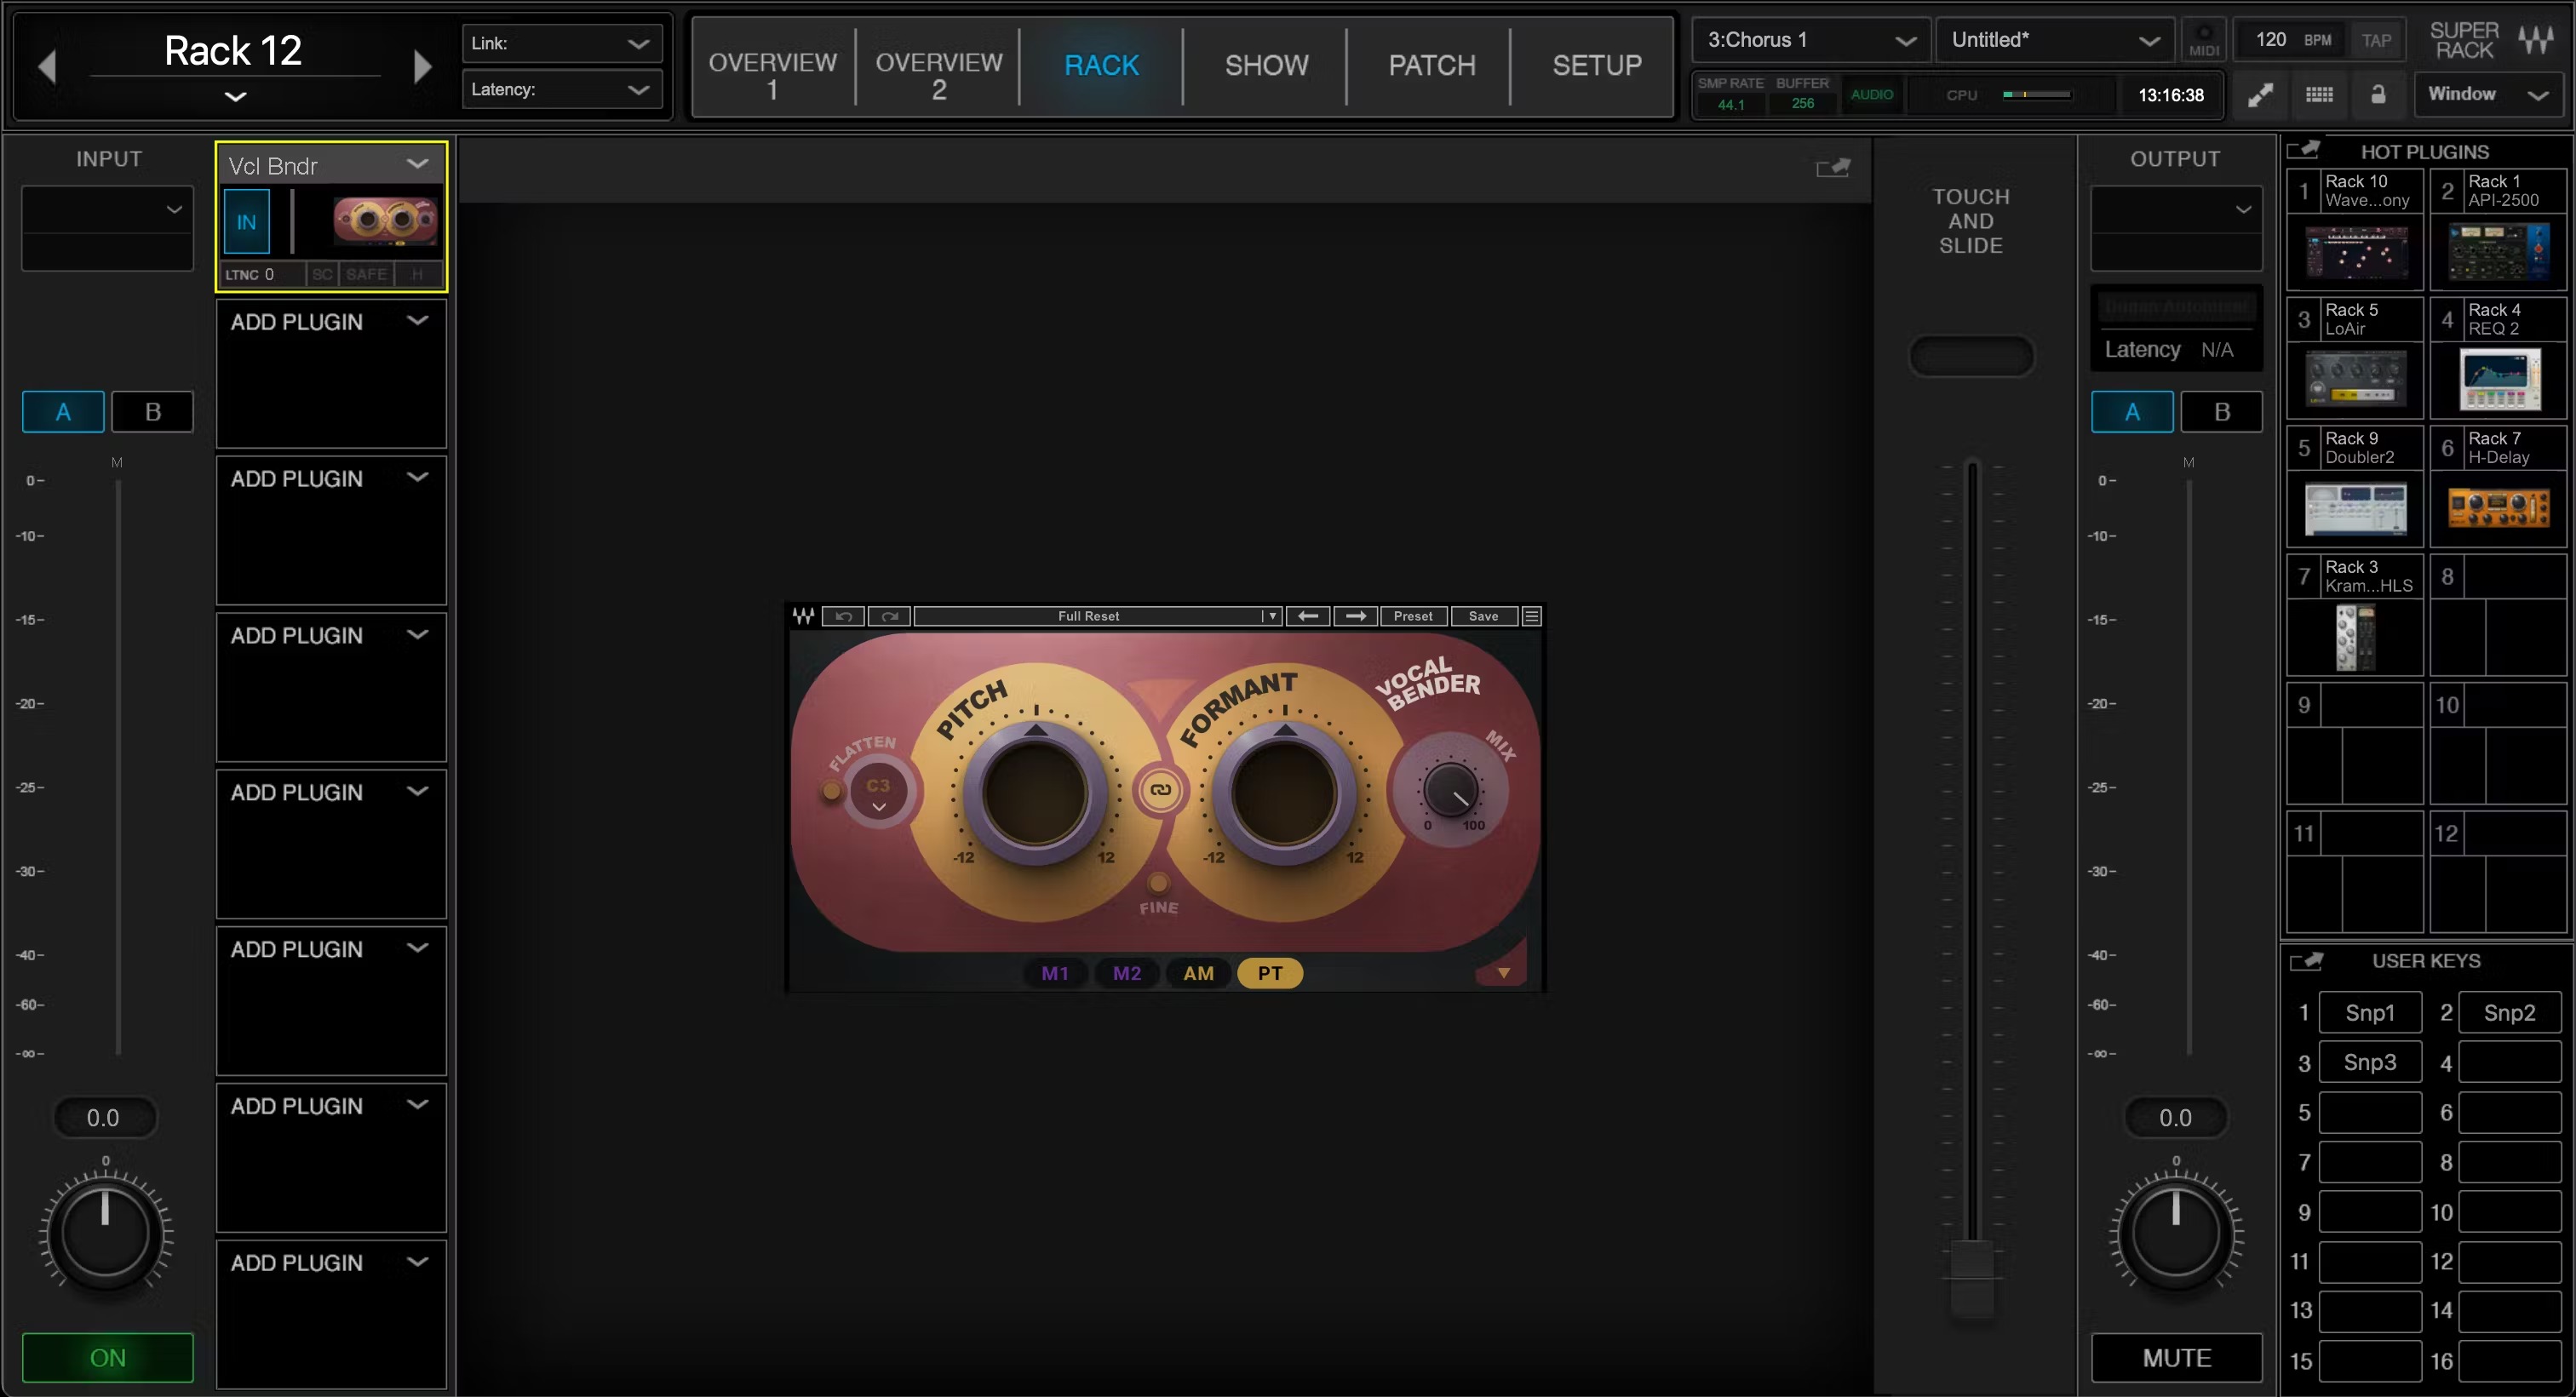Go to the next rack with the right arrow
Viewport: 2576px width, 1397px height.
(x=422, y=67)
